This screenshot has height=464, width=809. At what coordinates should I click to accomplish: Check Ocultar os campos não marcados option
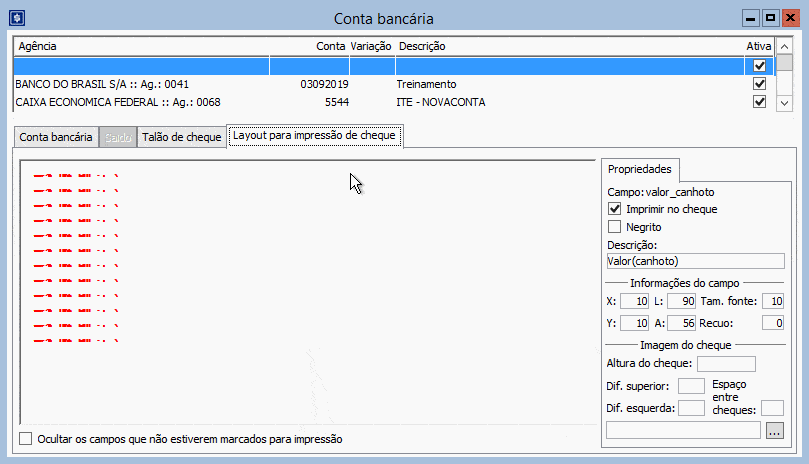(x=26, y=439)
